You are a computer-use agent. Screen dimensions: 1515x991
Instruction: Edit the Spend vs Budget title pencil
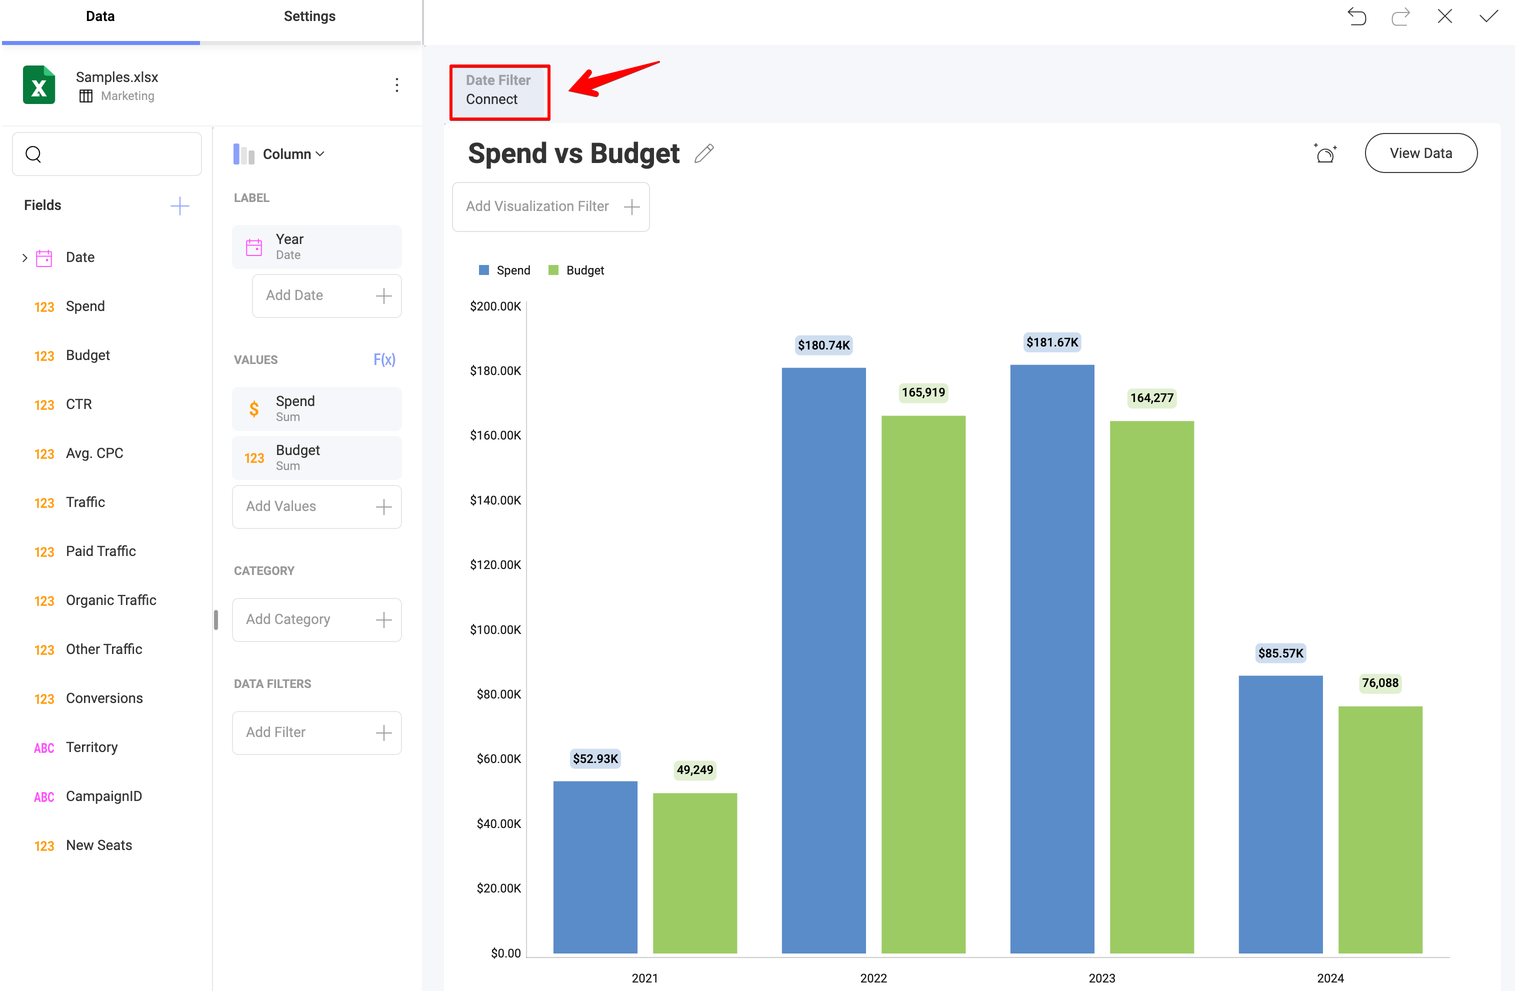[x=704, y=153]
